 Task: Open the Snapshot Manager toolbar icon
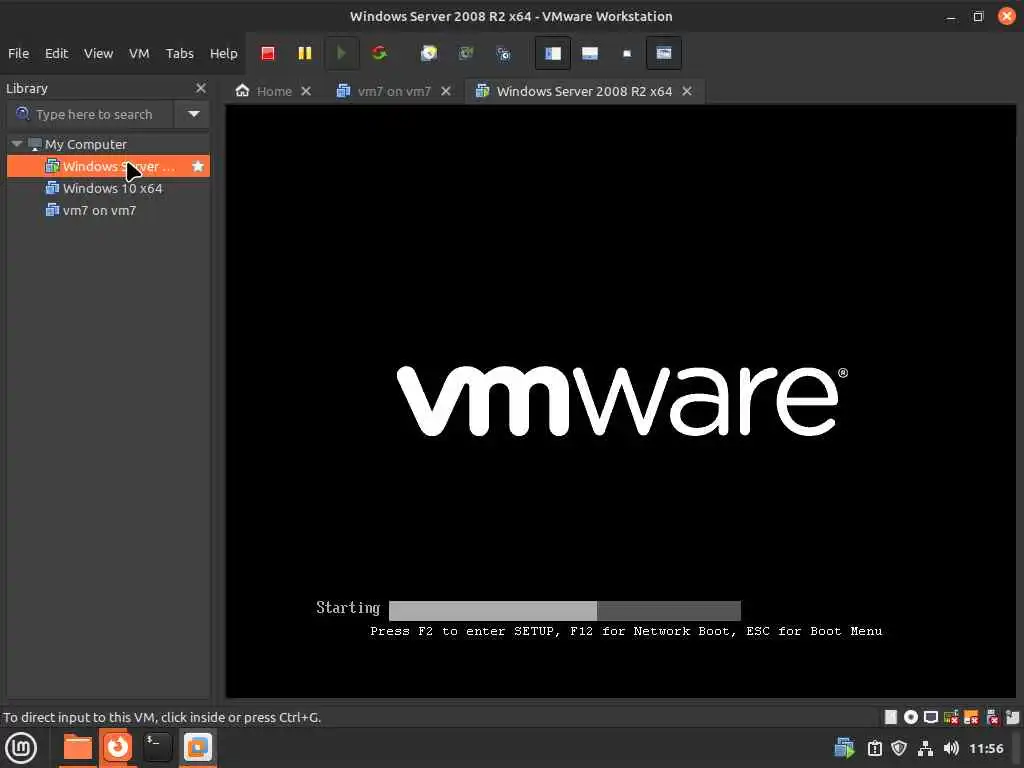point(503,54)
